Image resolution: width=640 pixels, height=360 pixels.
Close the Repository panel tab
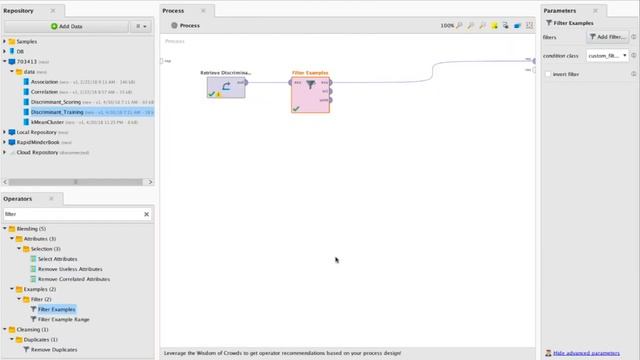(53, 11)
